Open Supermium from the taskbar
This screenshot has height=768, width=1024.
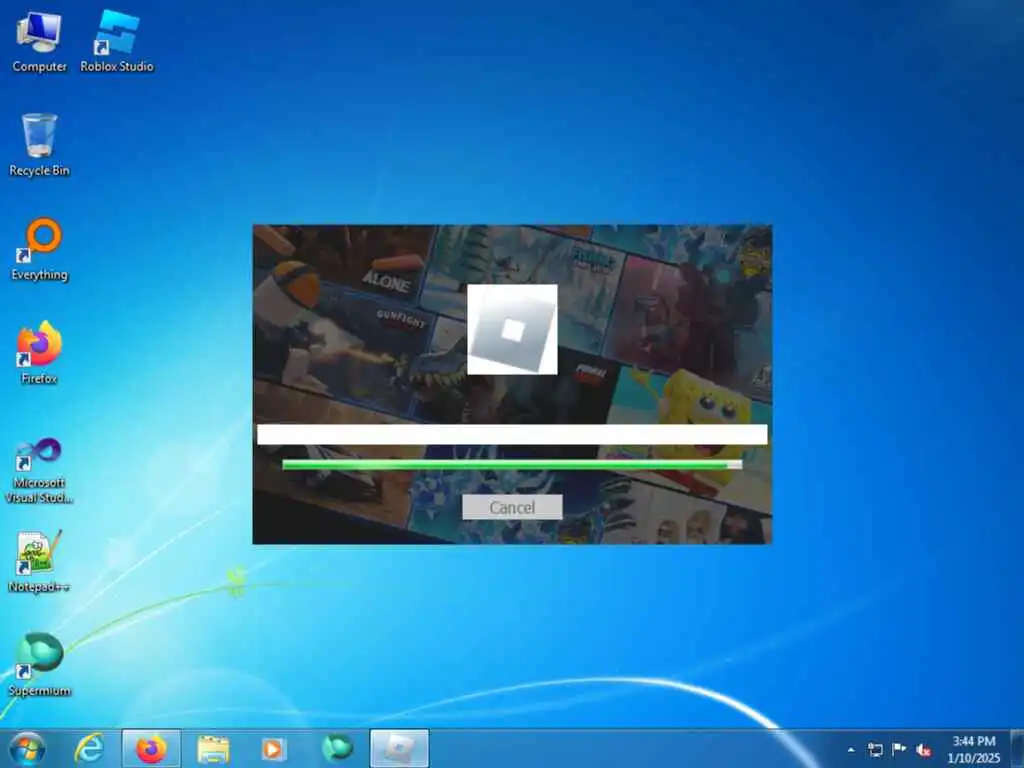(x=336, y=749)
